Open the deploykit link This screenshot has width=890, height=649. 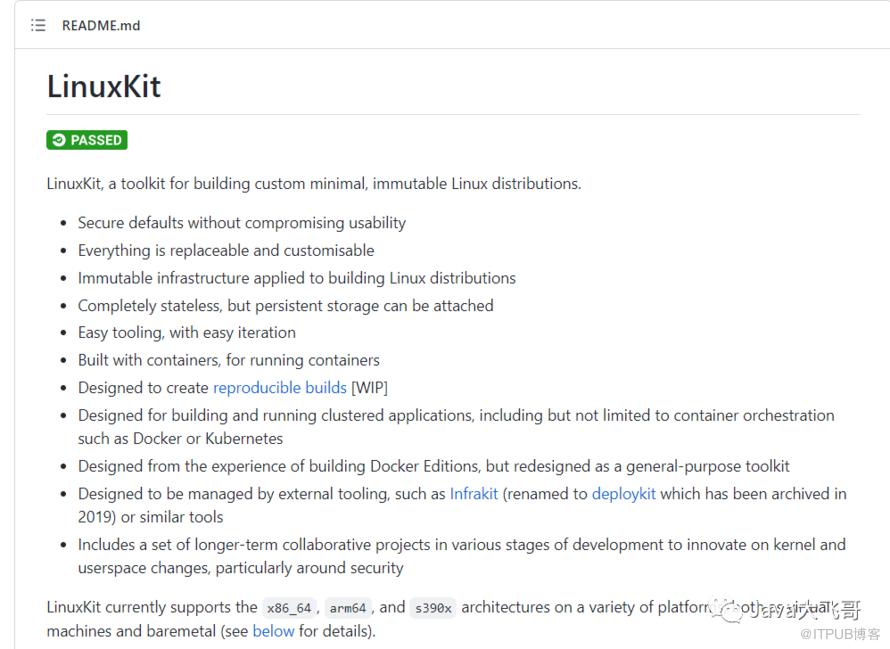(624, 493)
